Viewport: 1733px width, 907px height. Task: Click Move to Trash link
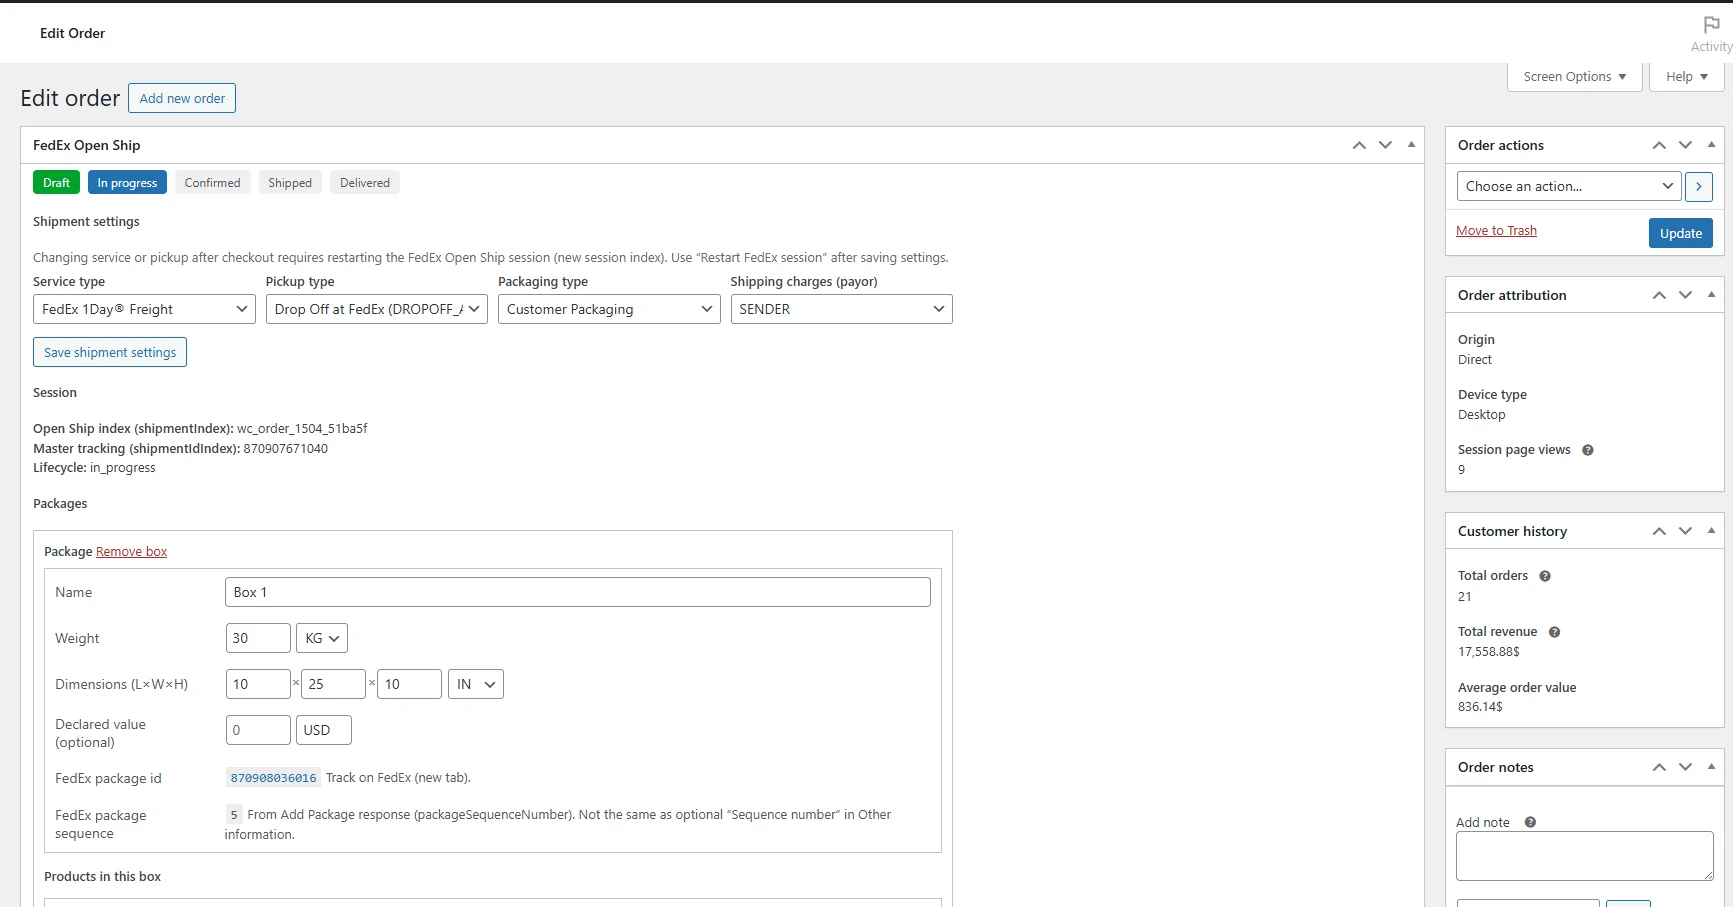1496,231
